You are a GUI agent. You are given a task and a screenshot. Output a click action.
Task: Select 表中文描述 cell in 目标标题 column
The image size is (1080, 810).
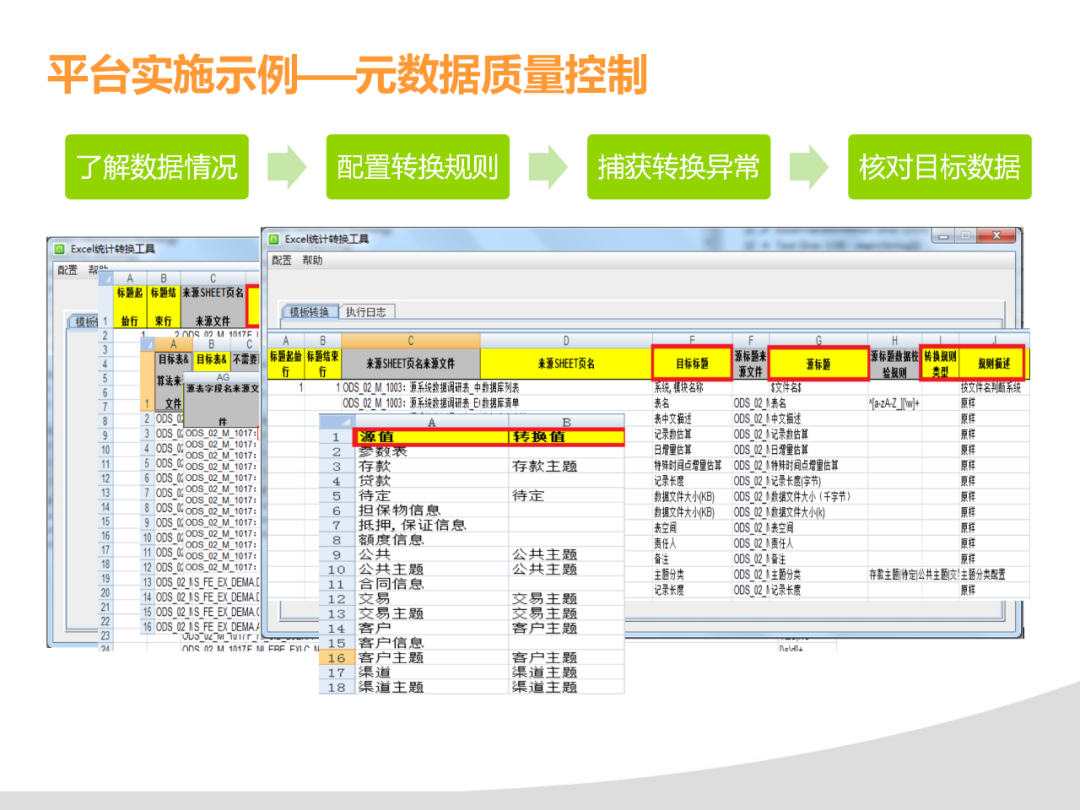click(692, 419)
